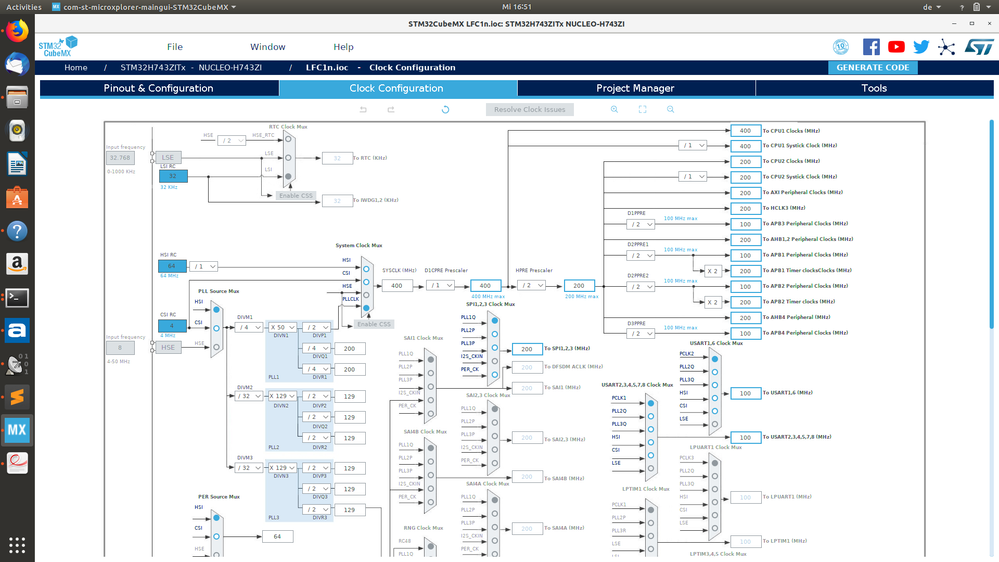
Task: Open the DIVP1 /2 dropdown
Action: 317,328
